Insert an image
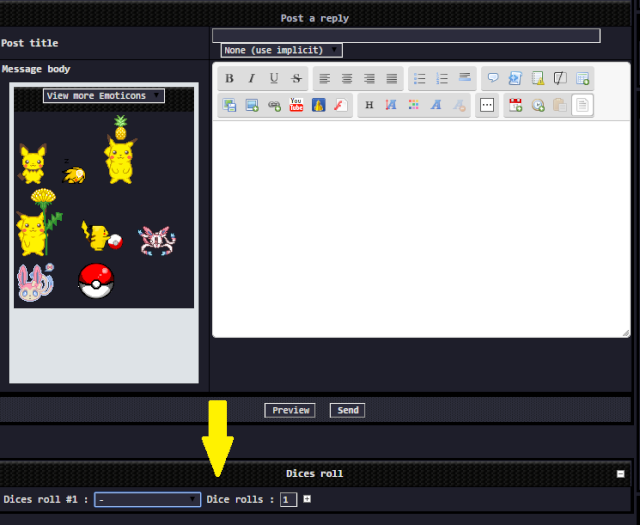640x525 pixels. (252, 105)
